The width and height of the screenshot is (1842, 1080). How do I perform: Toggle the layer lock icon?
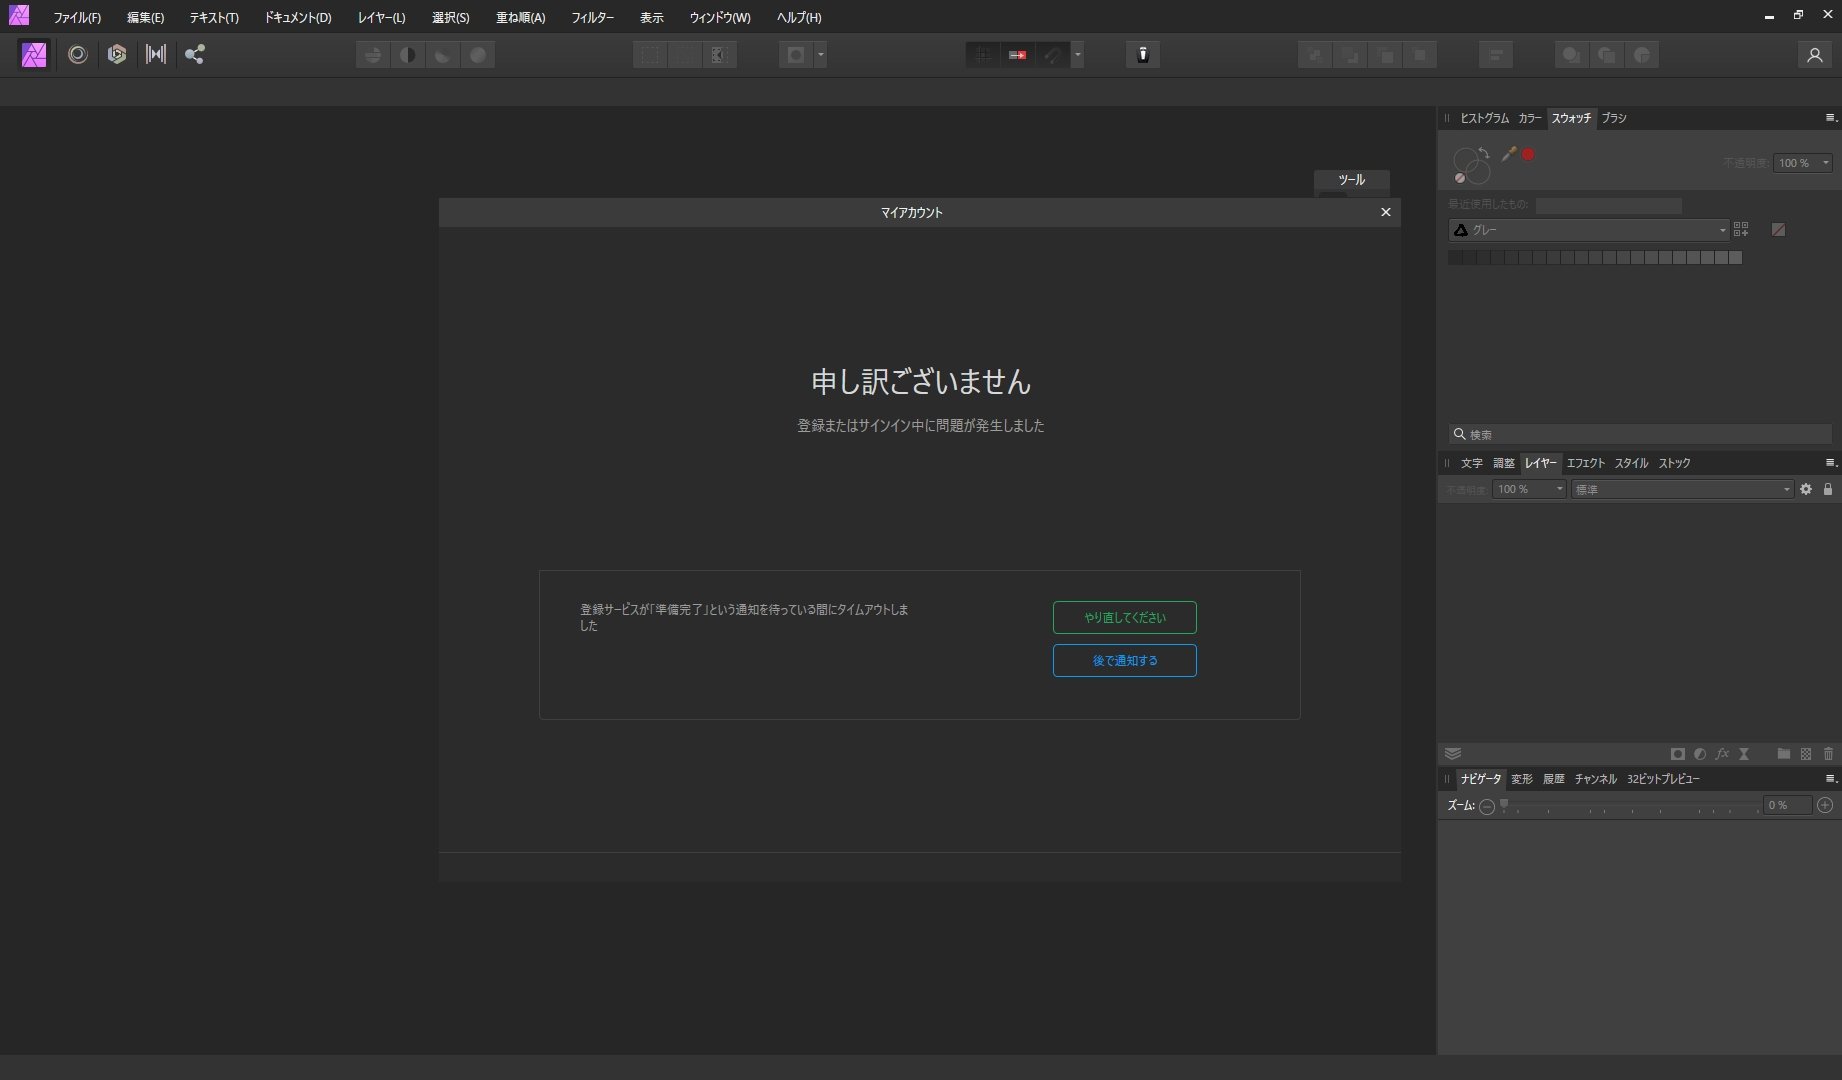tap(1827, 489)
